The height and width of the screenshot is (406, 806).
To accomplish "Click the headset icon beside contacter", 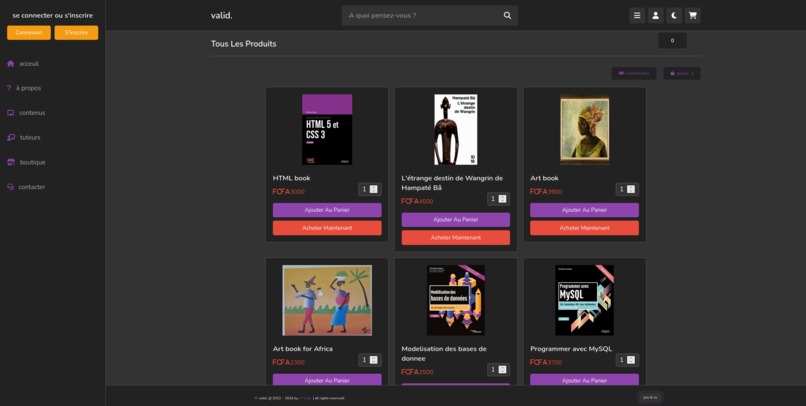I will (10, 187).
